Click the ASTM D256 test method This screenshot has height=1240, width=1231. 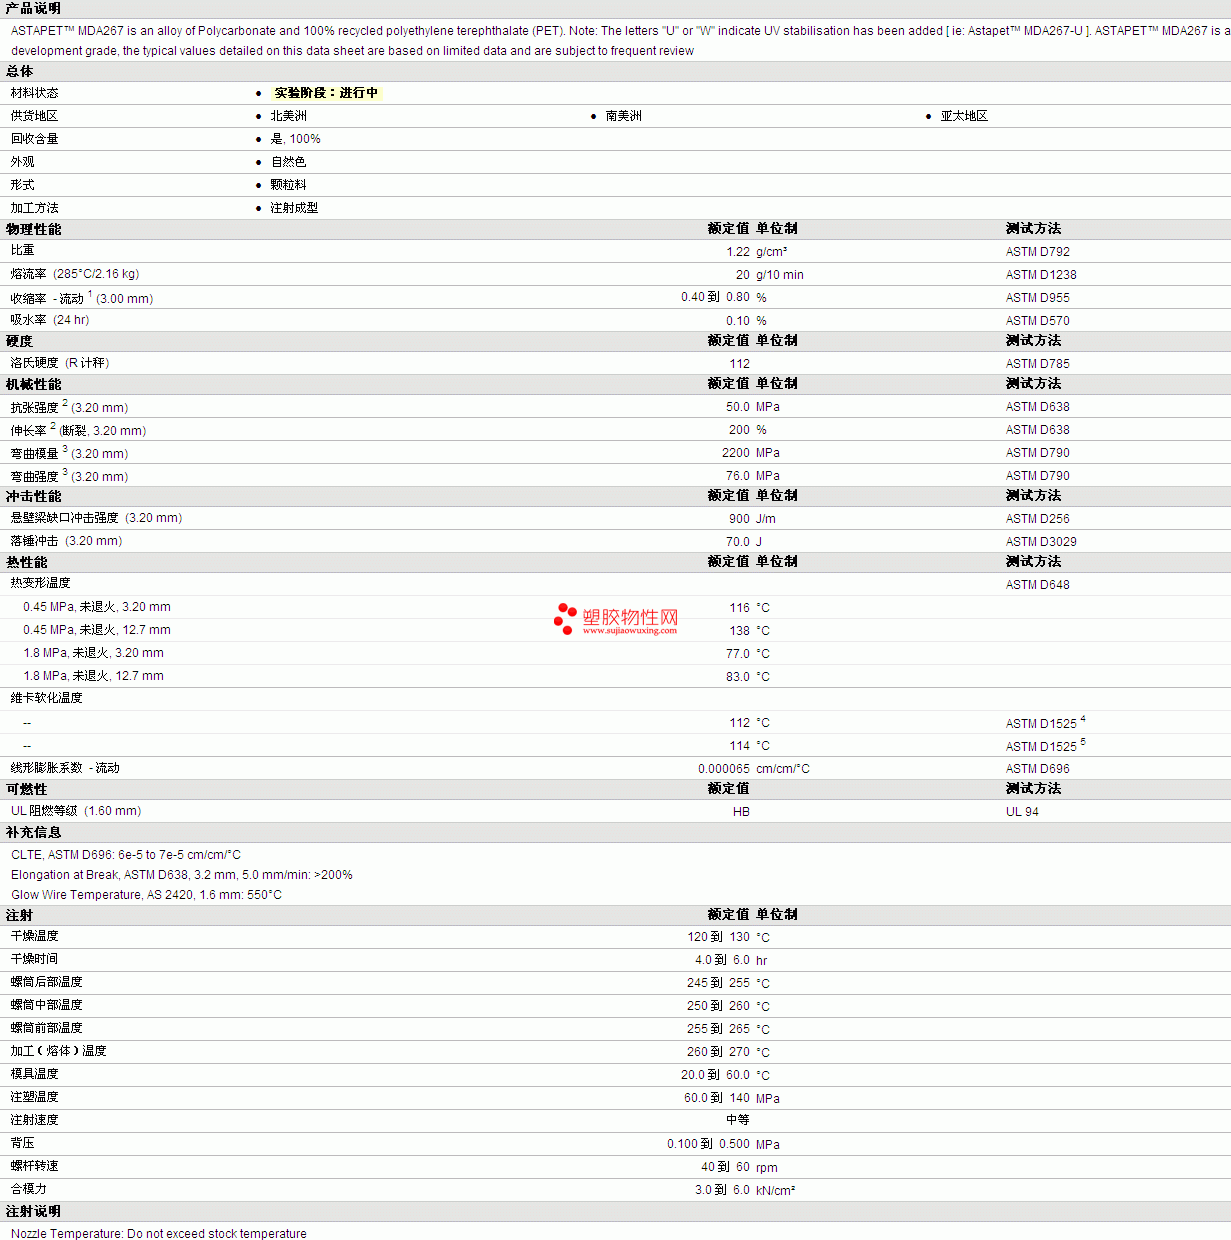(x=1037, y=519)
